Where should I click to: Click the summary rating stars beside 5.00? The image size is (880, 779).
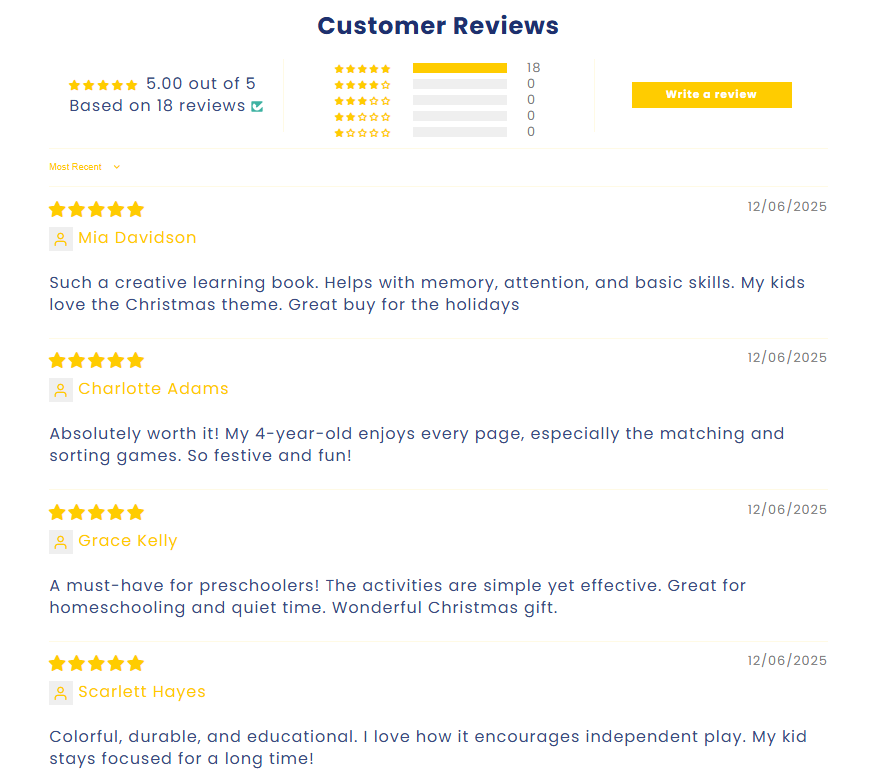(103, 85)
